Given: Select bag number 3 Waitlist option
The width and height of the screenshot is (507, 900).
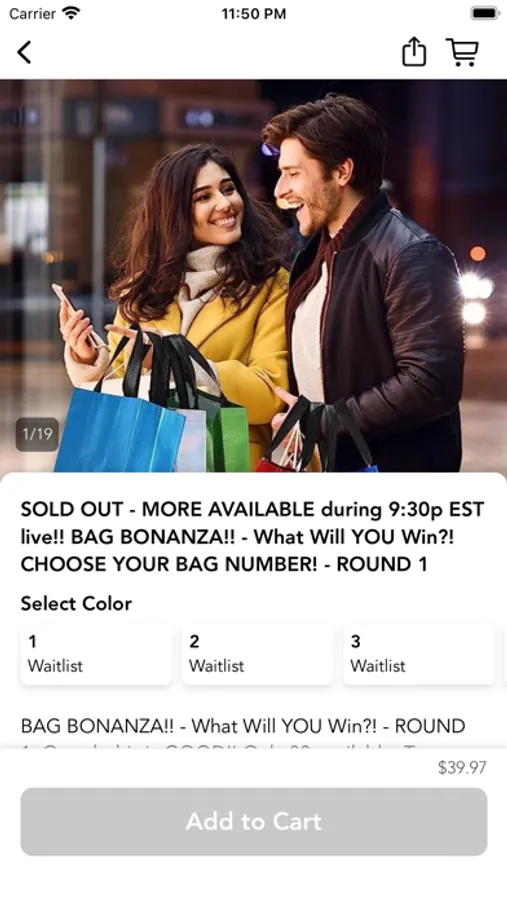Looking at the screenshot, I should click(x=419, y=654).
